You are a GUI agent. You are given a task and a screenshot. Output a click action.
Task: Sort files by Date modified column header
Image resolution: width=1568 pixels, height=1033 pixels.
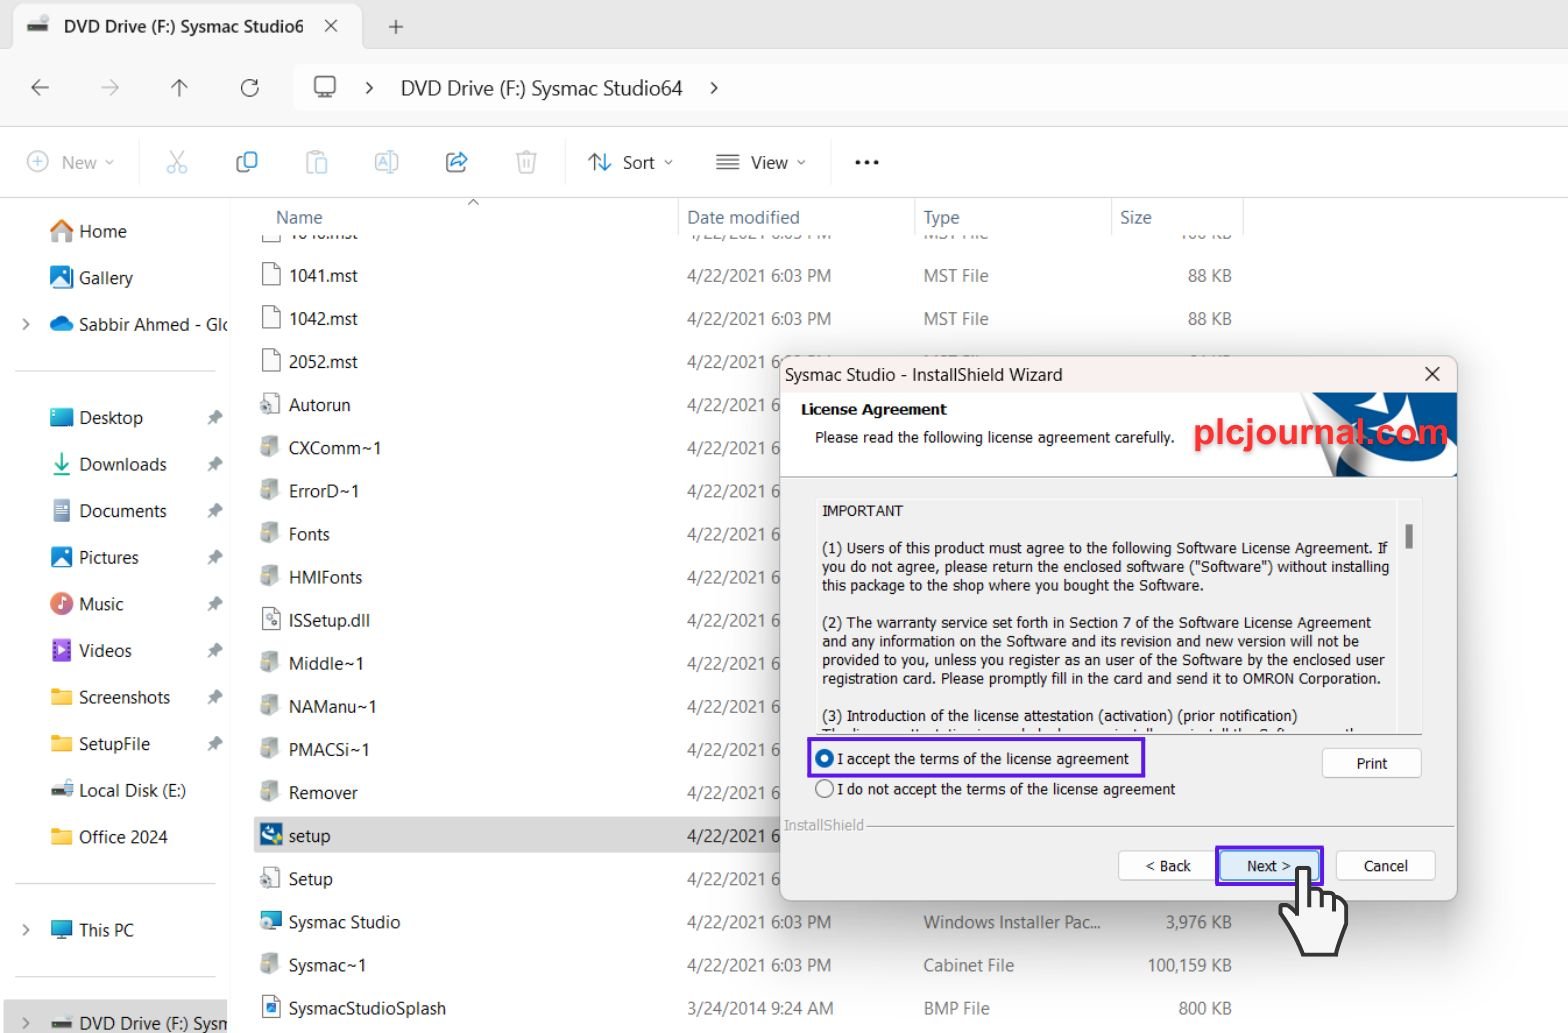(x=743, y=217)
